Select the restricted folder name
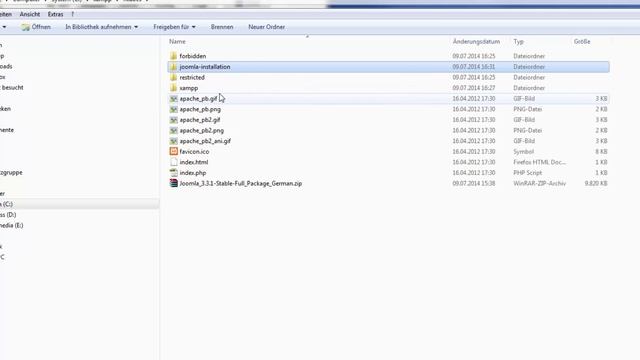Screen dimensions: 640x360 [192, 77]
